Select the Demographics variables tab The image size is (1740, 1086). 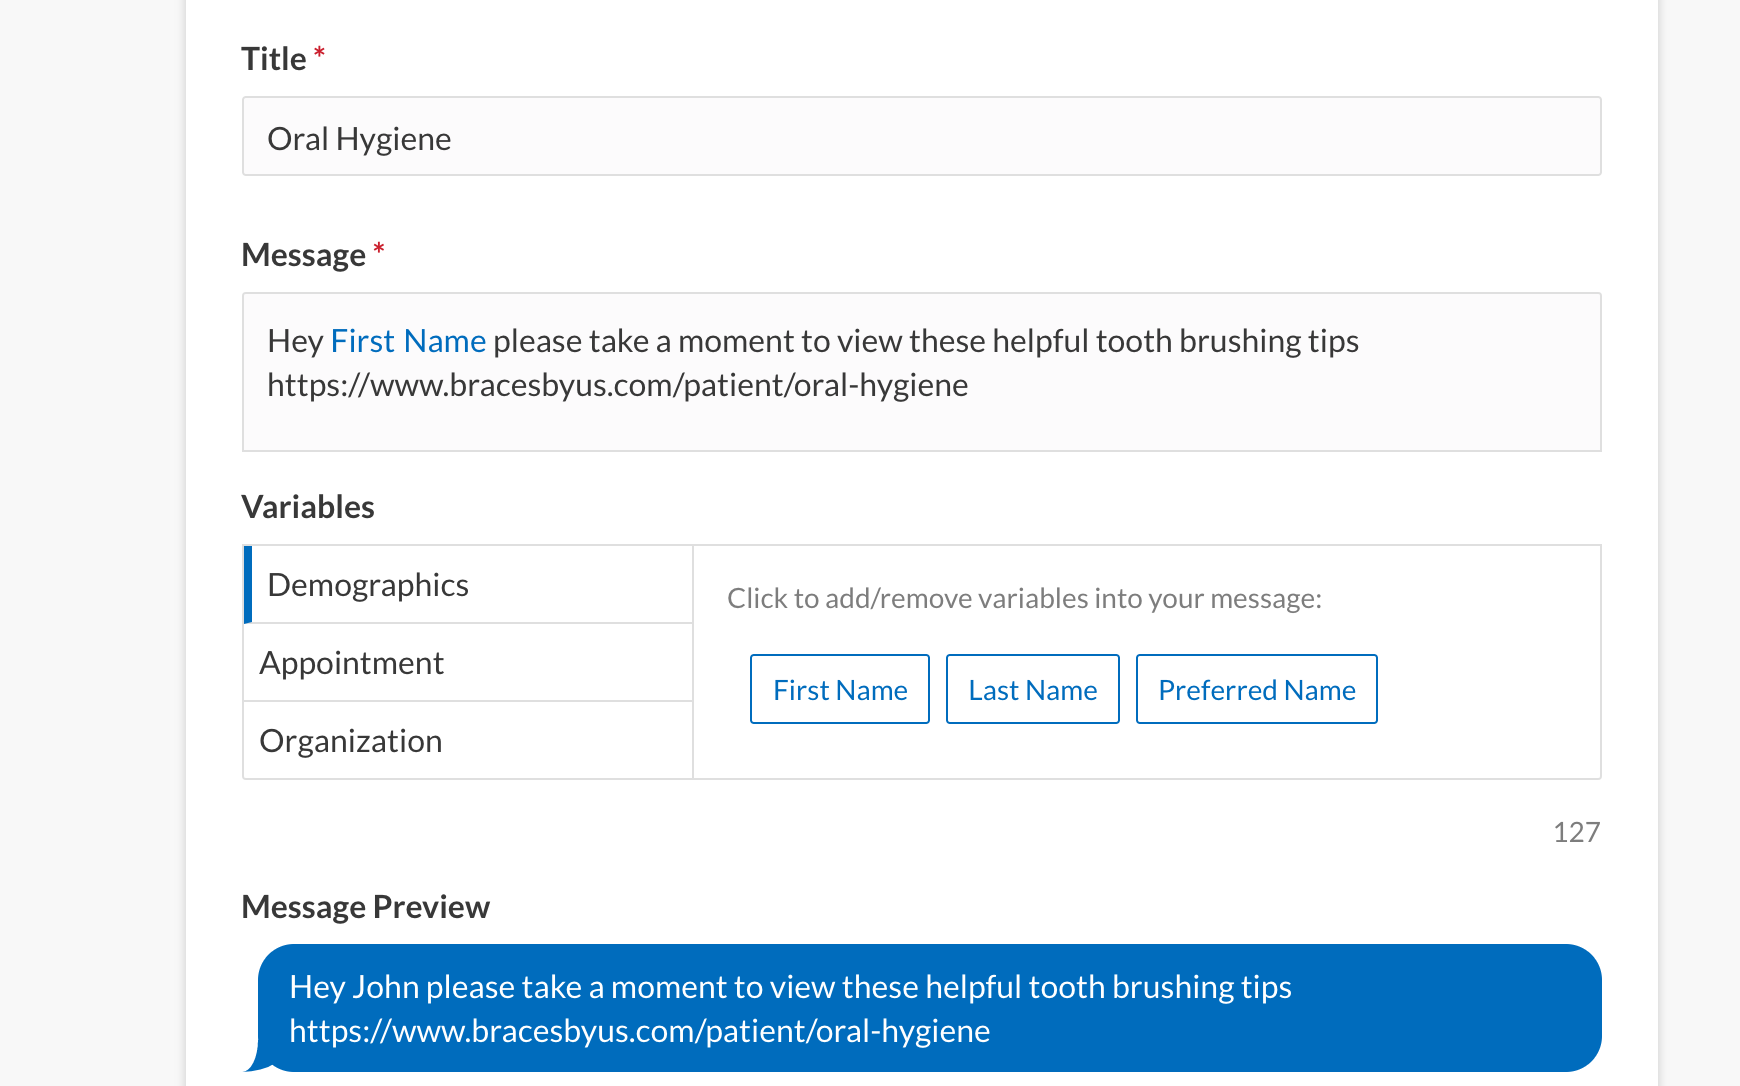pos(468,585)
